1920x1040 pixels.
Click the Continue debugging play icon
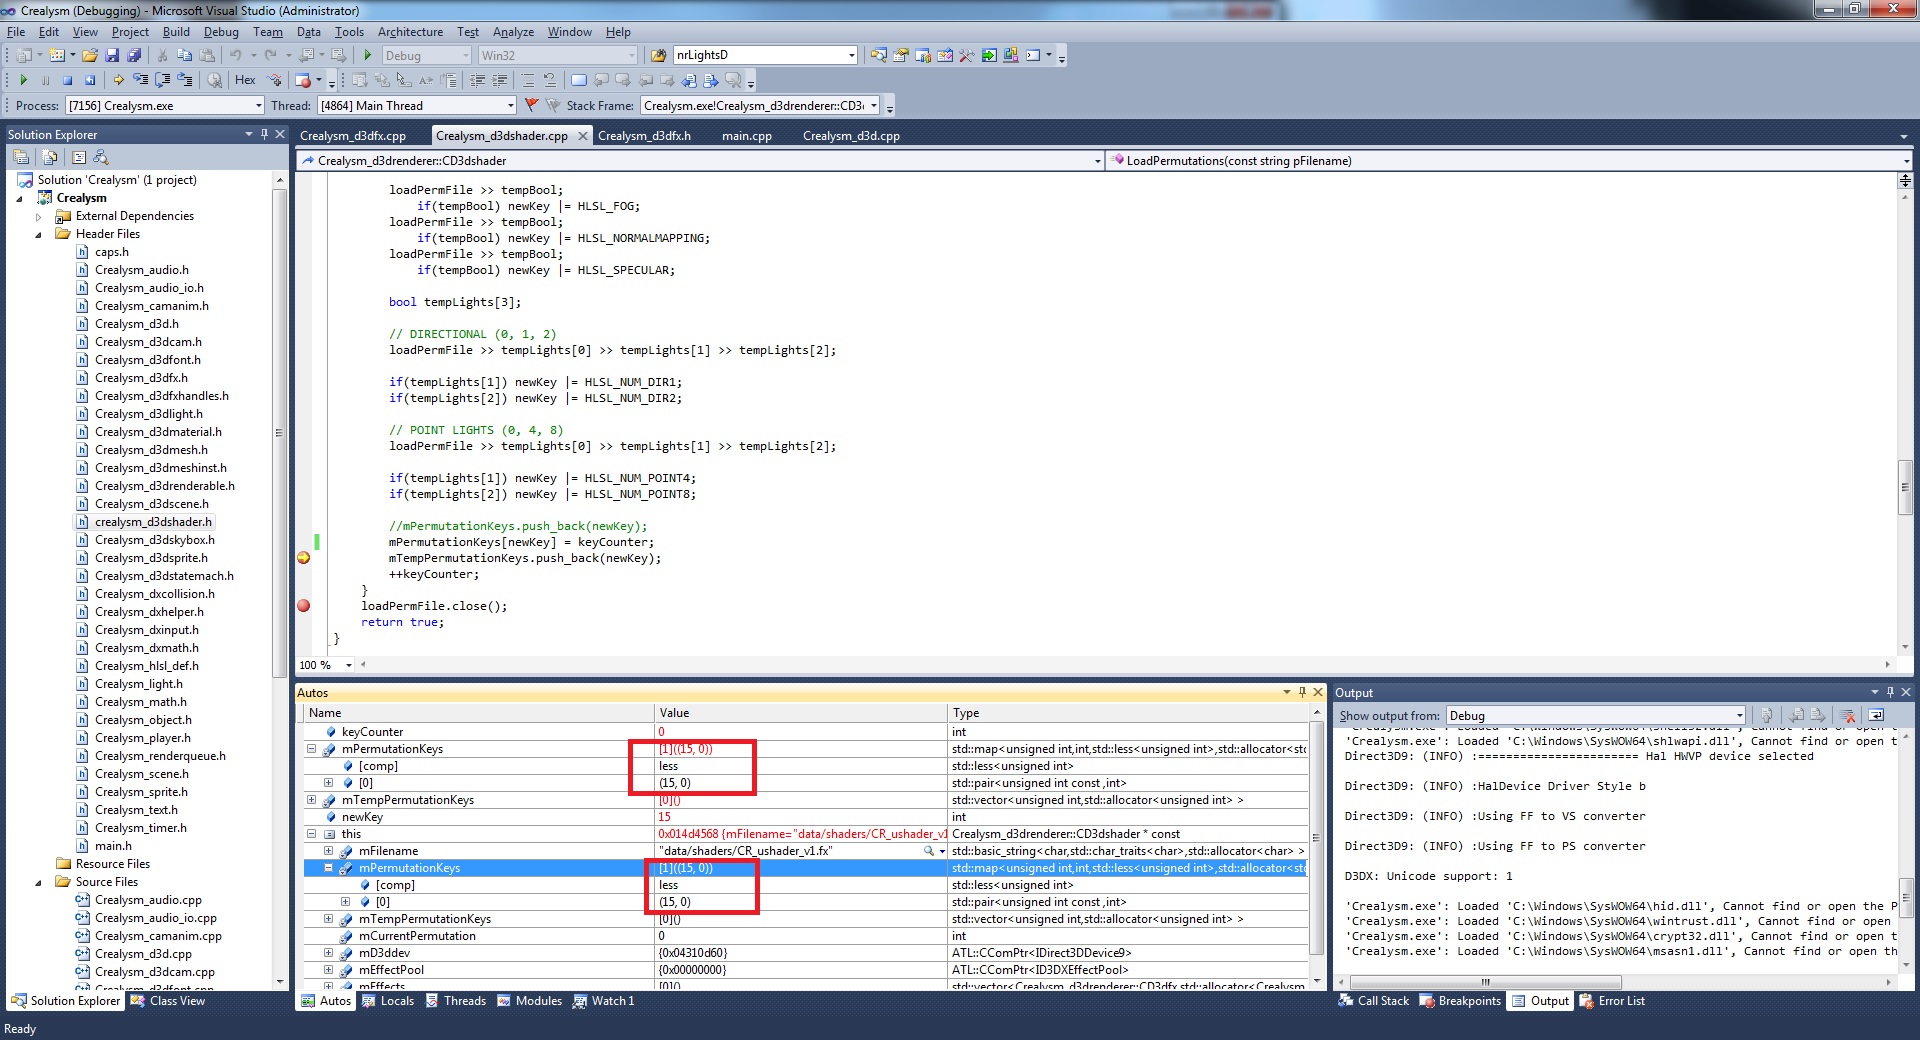tap(23, 80)
